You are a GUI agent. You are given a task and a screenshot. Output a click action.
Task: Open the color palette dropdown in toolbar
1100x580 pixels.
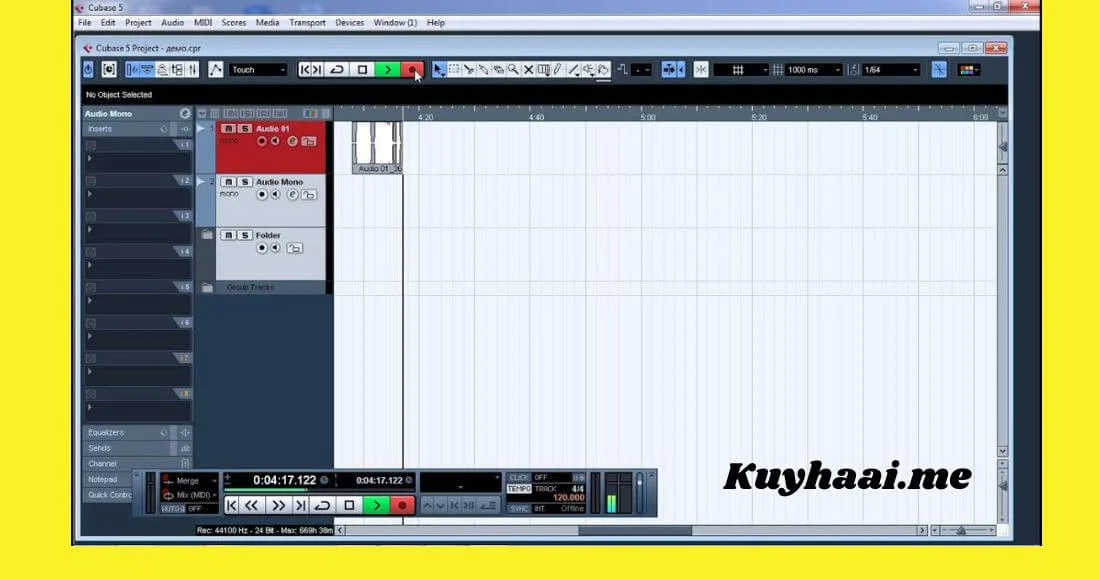click(969, 69)
